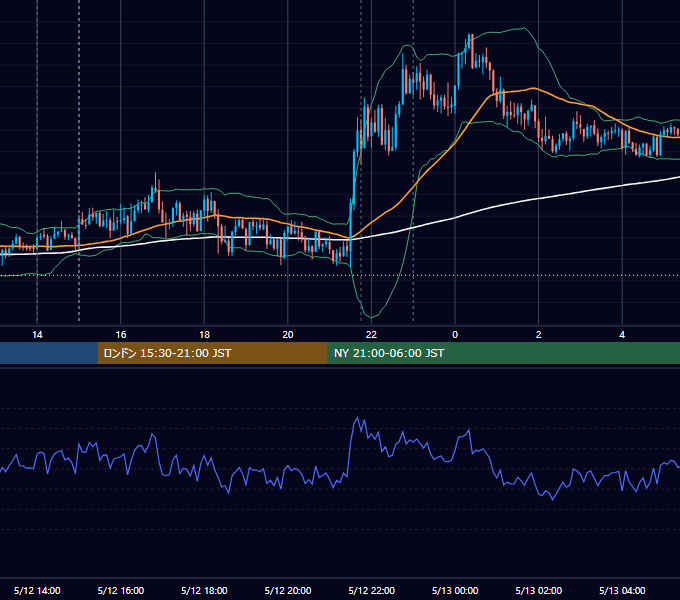Click the 0 hour label on price chart axis
680x600 pixels.
click(x=455, y=335)
